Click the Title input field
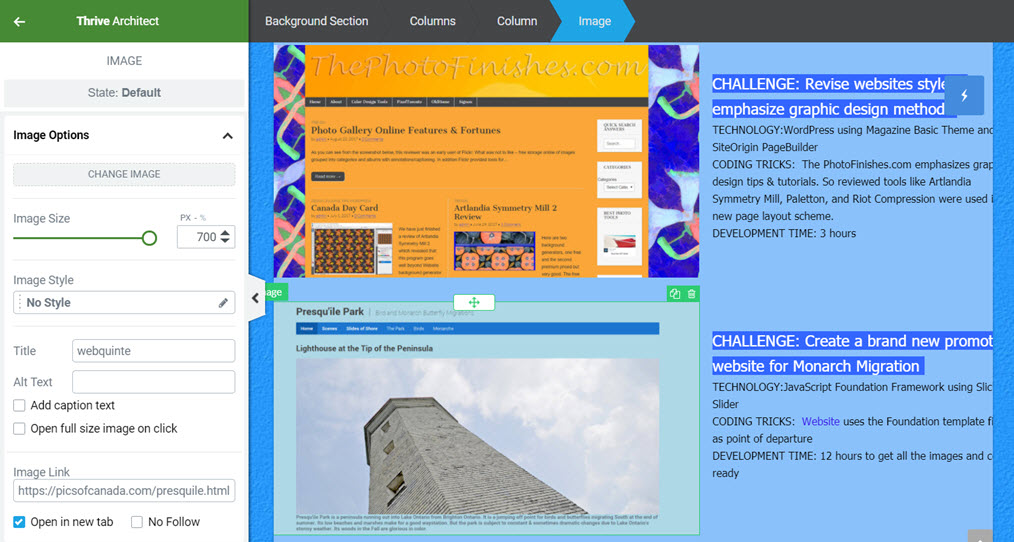This screenshot has width=1014, height=542. coord(153,351)
